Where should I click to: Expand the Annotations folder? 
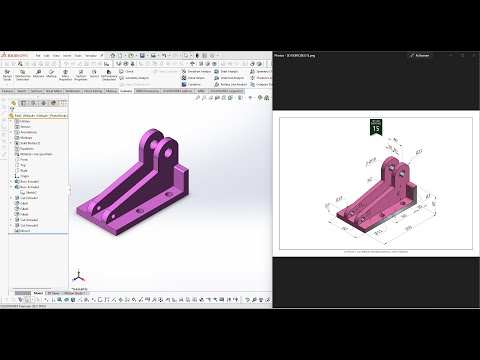coord(11,132)
